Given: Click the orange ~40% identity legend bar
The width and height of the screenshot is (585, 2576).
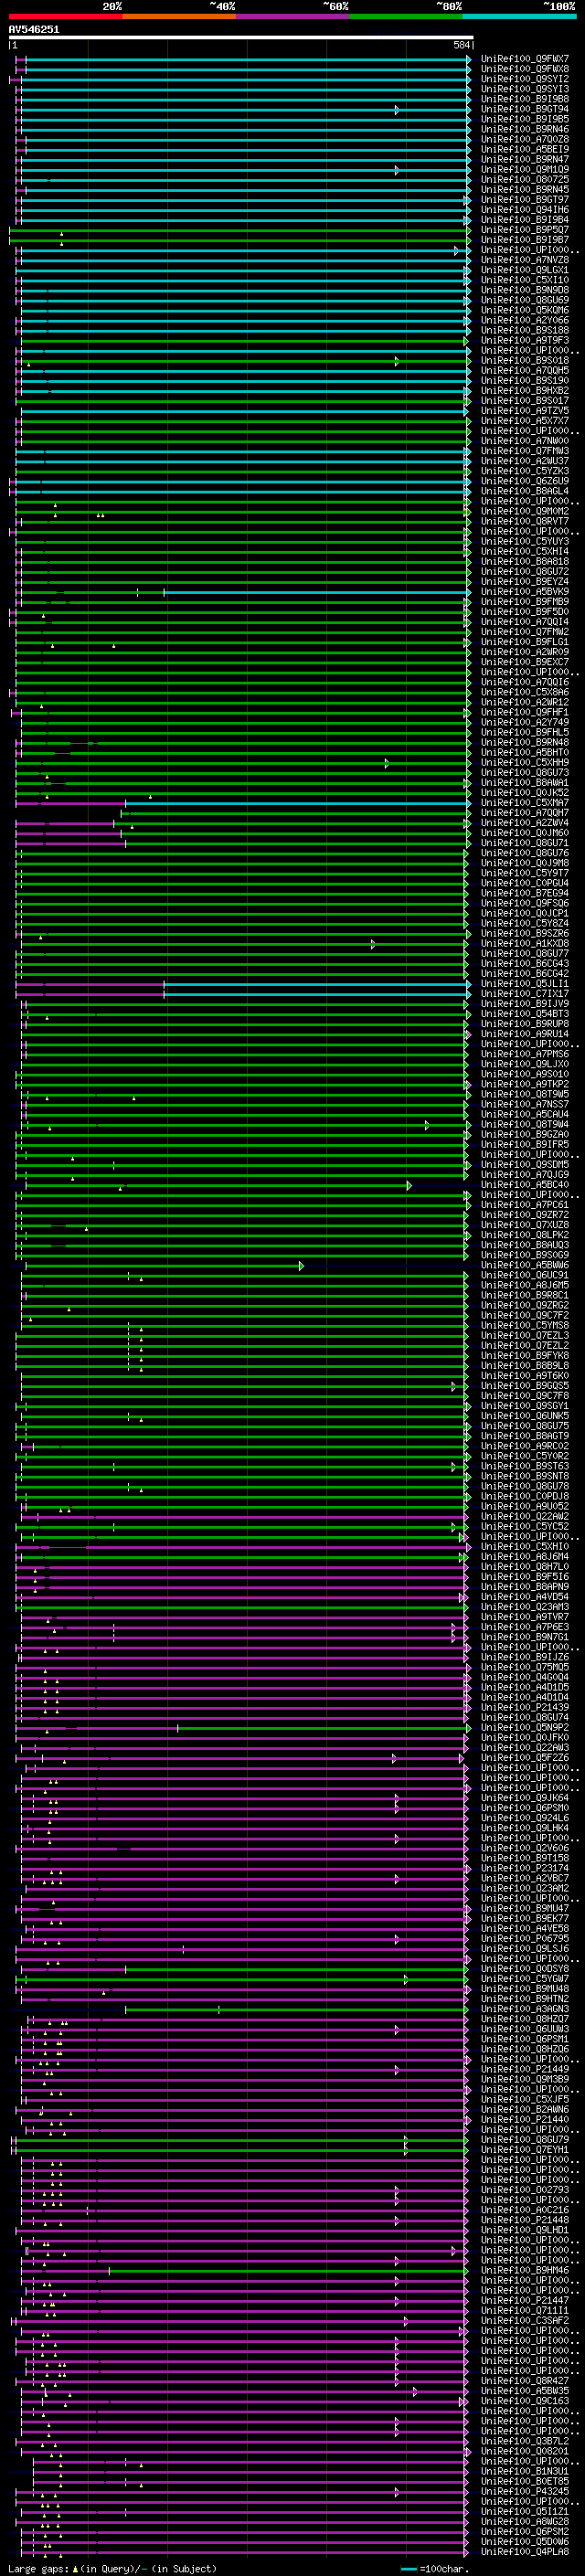Looking at the screenshot, I should 179,16.
